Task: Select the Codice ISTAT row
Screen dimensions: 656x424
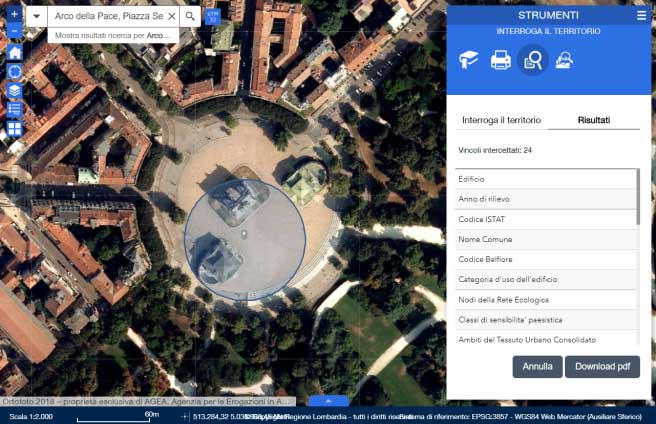Action: 546,219
